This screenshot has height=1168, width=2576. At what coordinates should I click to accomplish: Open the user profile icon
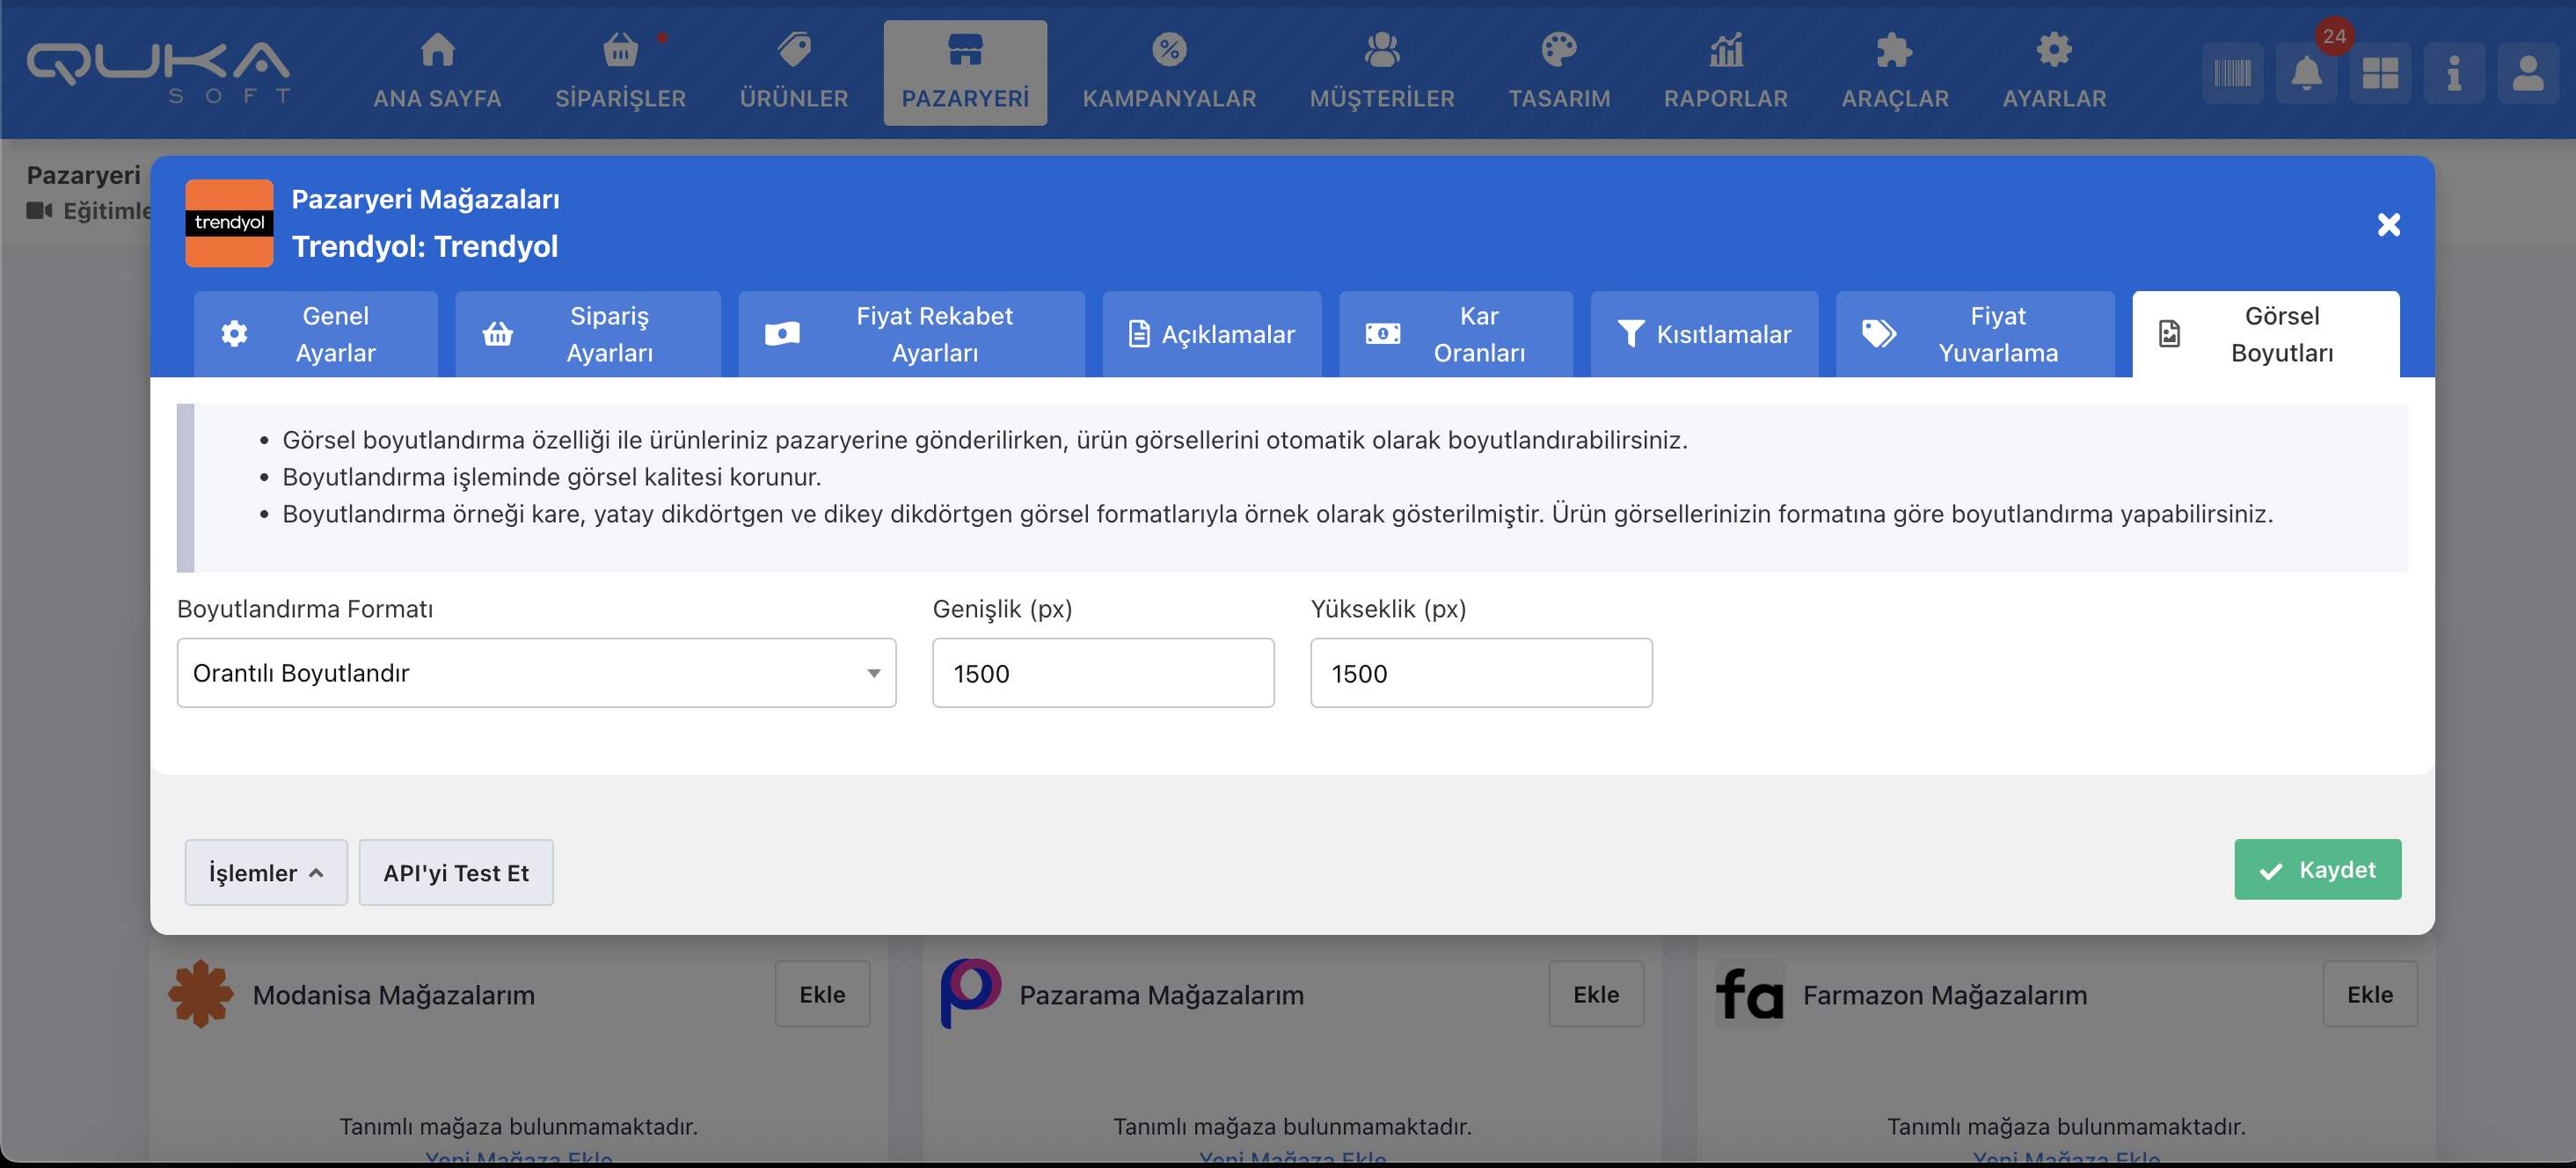2528,73
